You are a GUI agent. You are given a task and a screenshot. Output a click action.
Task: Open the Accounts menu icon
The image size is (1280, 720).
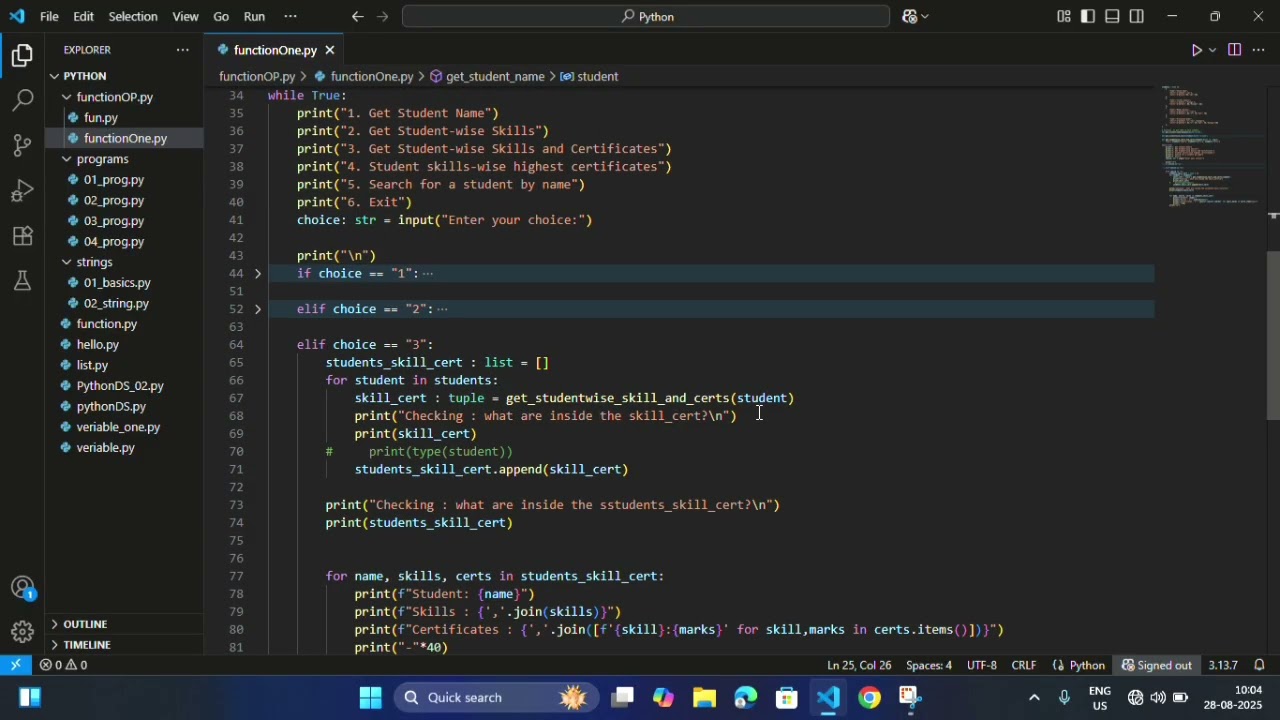(22, 588)
